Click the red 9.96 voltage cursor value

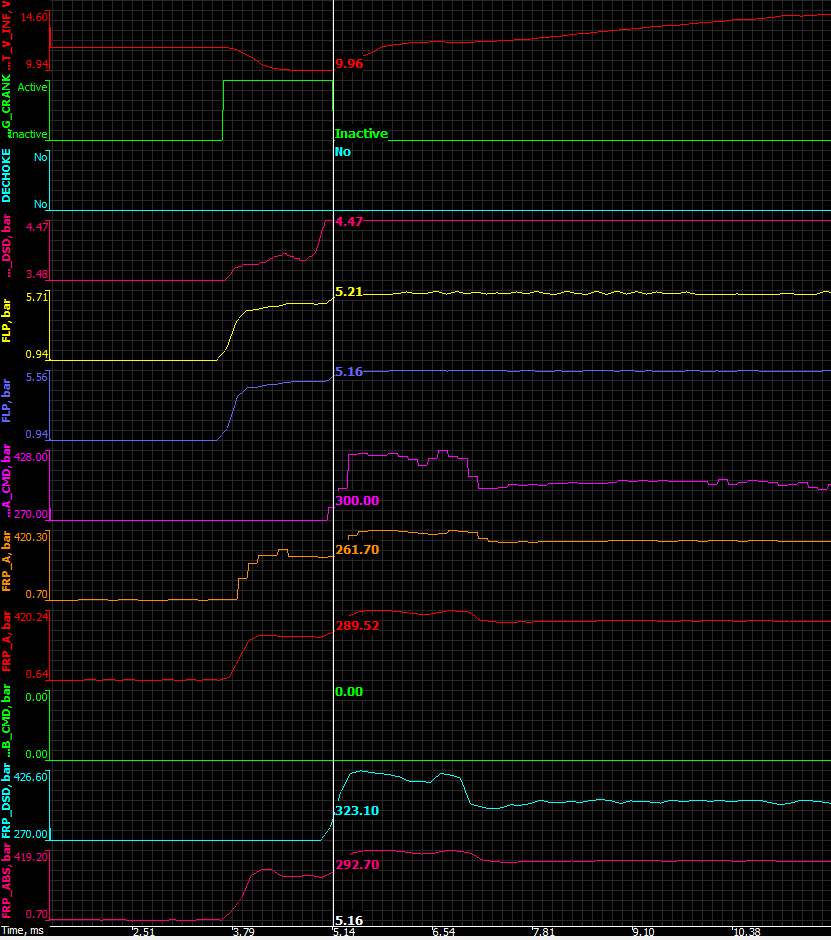click(x=349, y=63)
